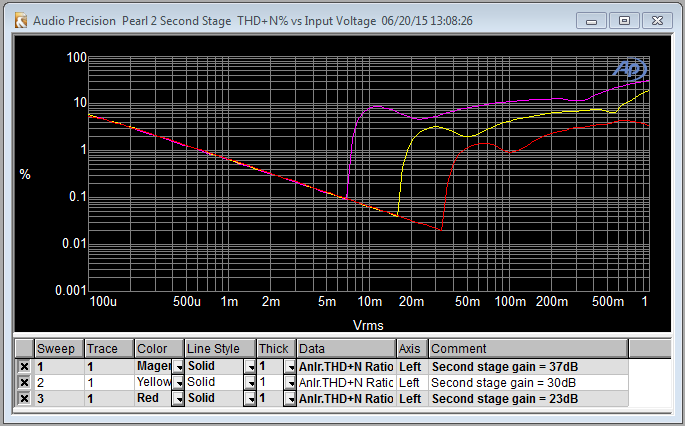Click Anlr.THD+N Ratio data cell in sweep 1
The image size is (685, 426).
pos(346,367)
